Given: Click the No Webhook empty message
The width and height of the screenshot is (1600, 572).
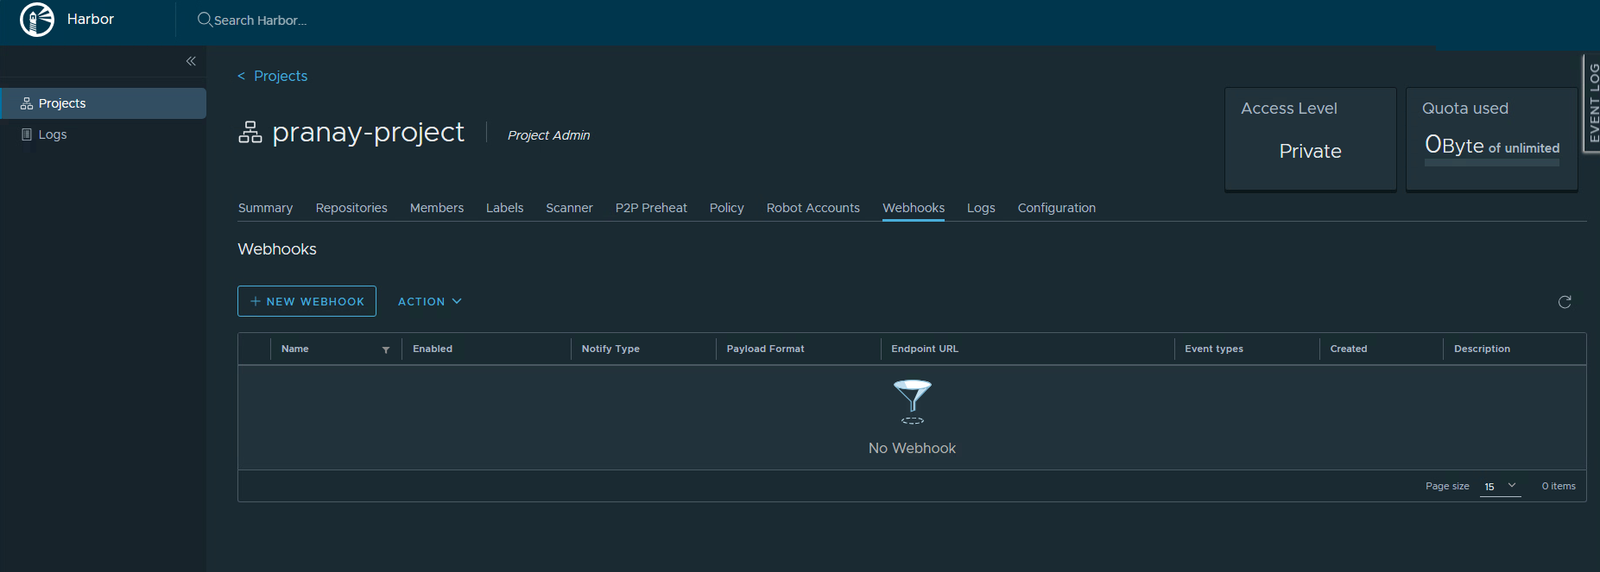Looking at the screenshot, I should (x=912, y=448).
